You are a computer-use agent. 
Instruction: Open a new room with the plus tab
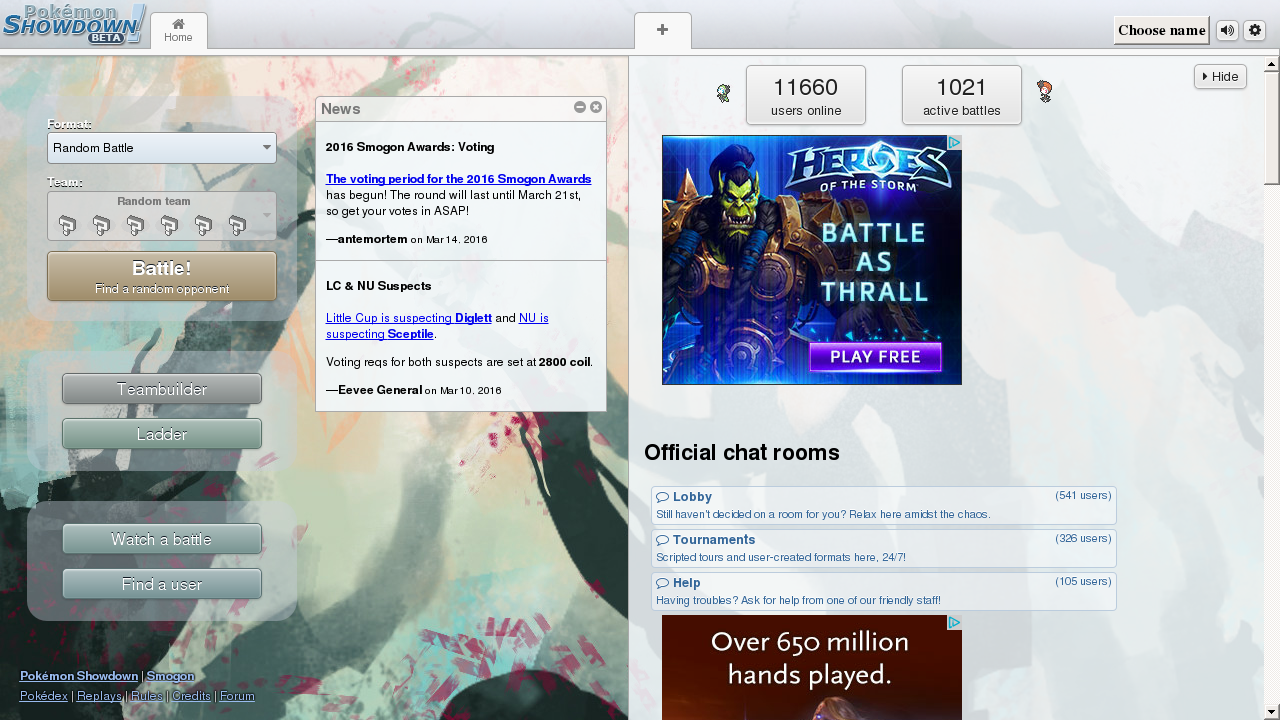662,31
